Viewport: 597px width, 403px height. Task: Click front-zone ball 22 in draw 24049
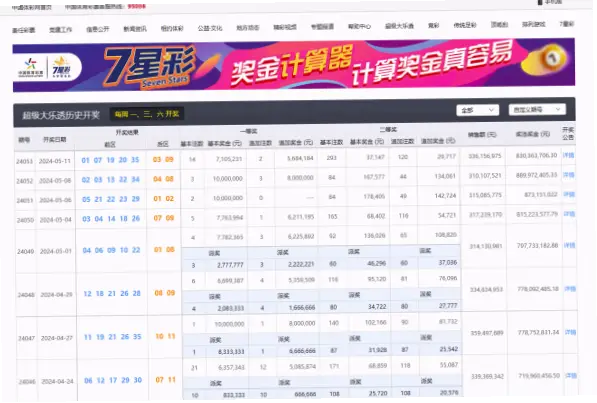click(x=136, y=250)
